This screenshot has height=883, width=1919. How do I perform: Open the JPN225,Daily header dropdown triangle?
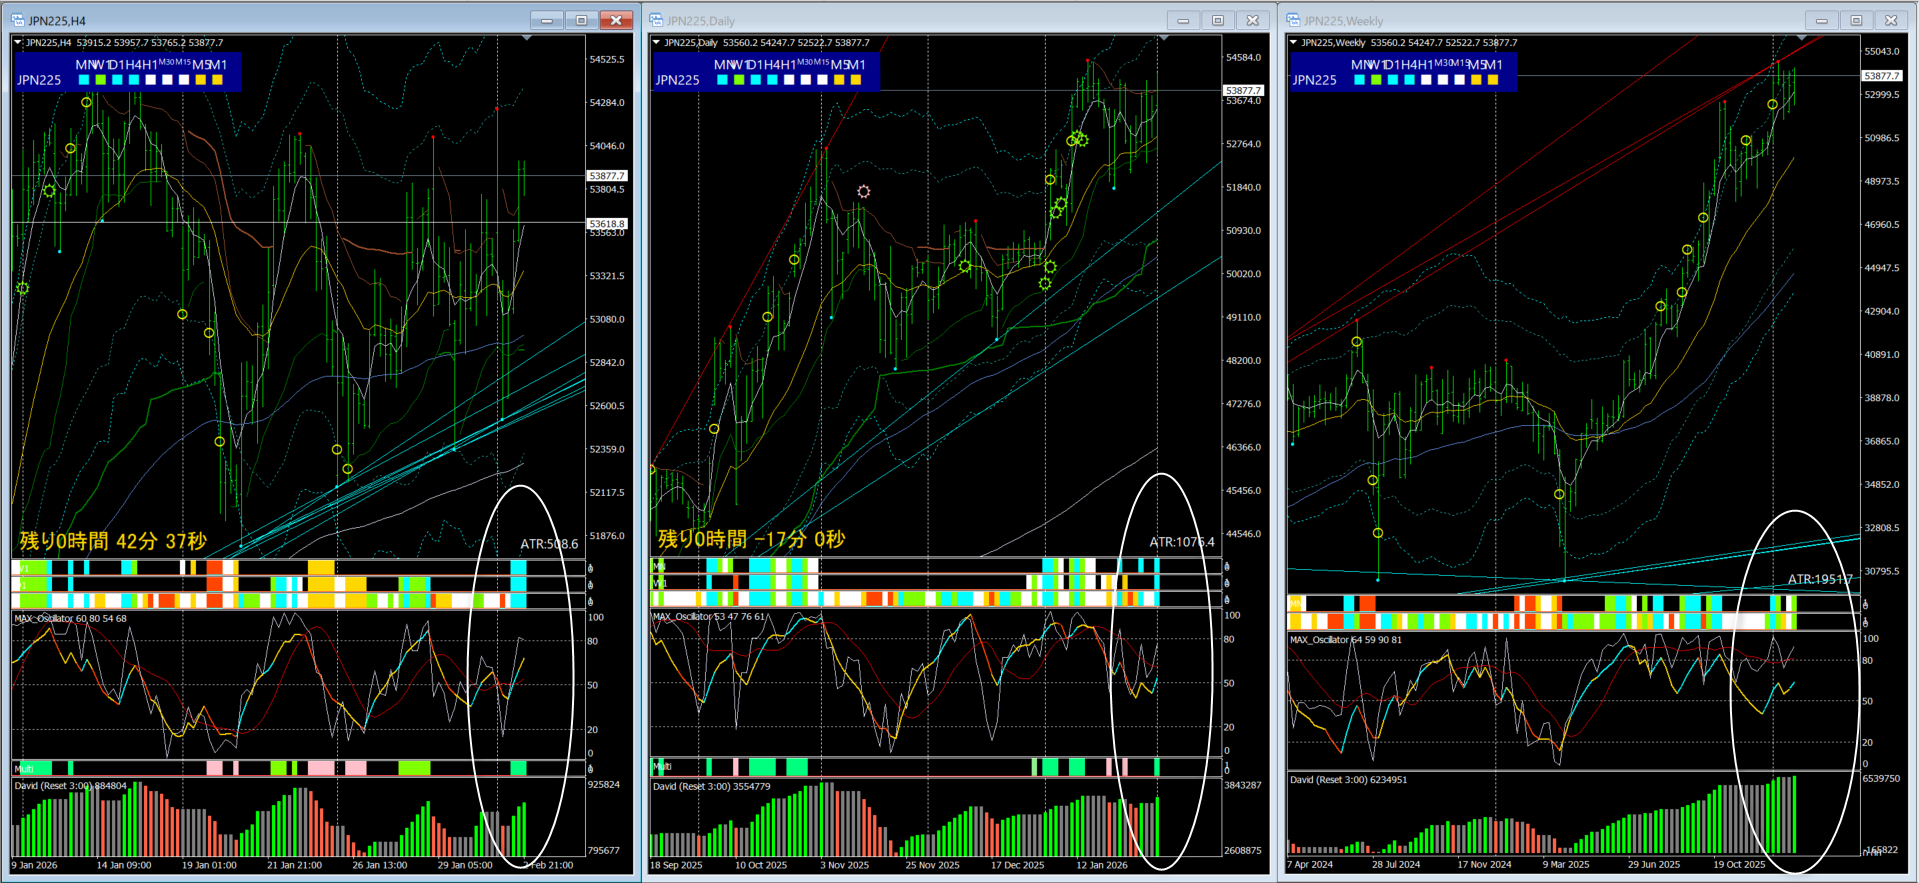(x=656, y=42)
